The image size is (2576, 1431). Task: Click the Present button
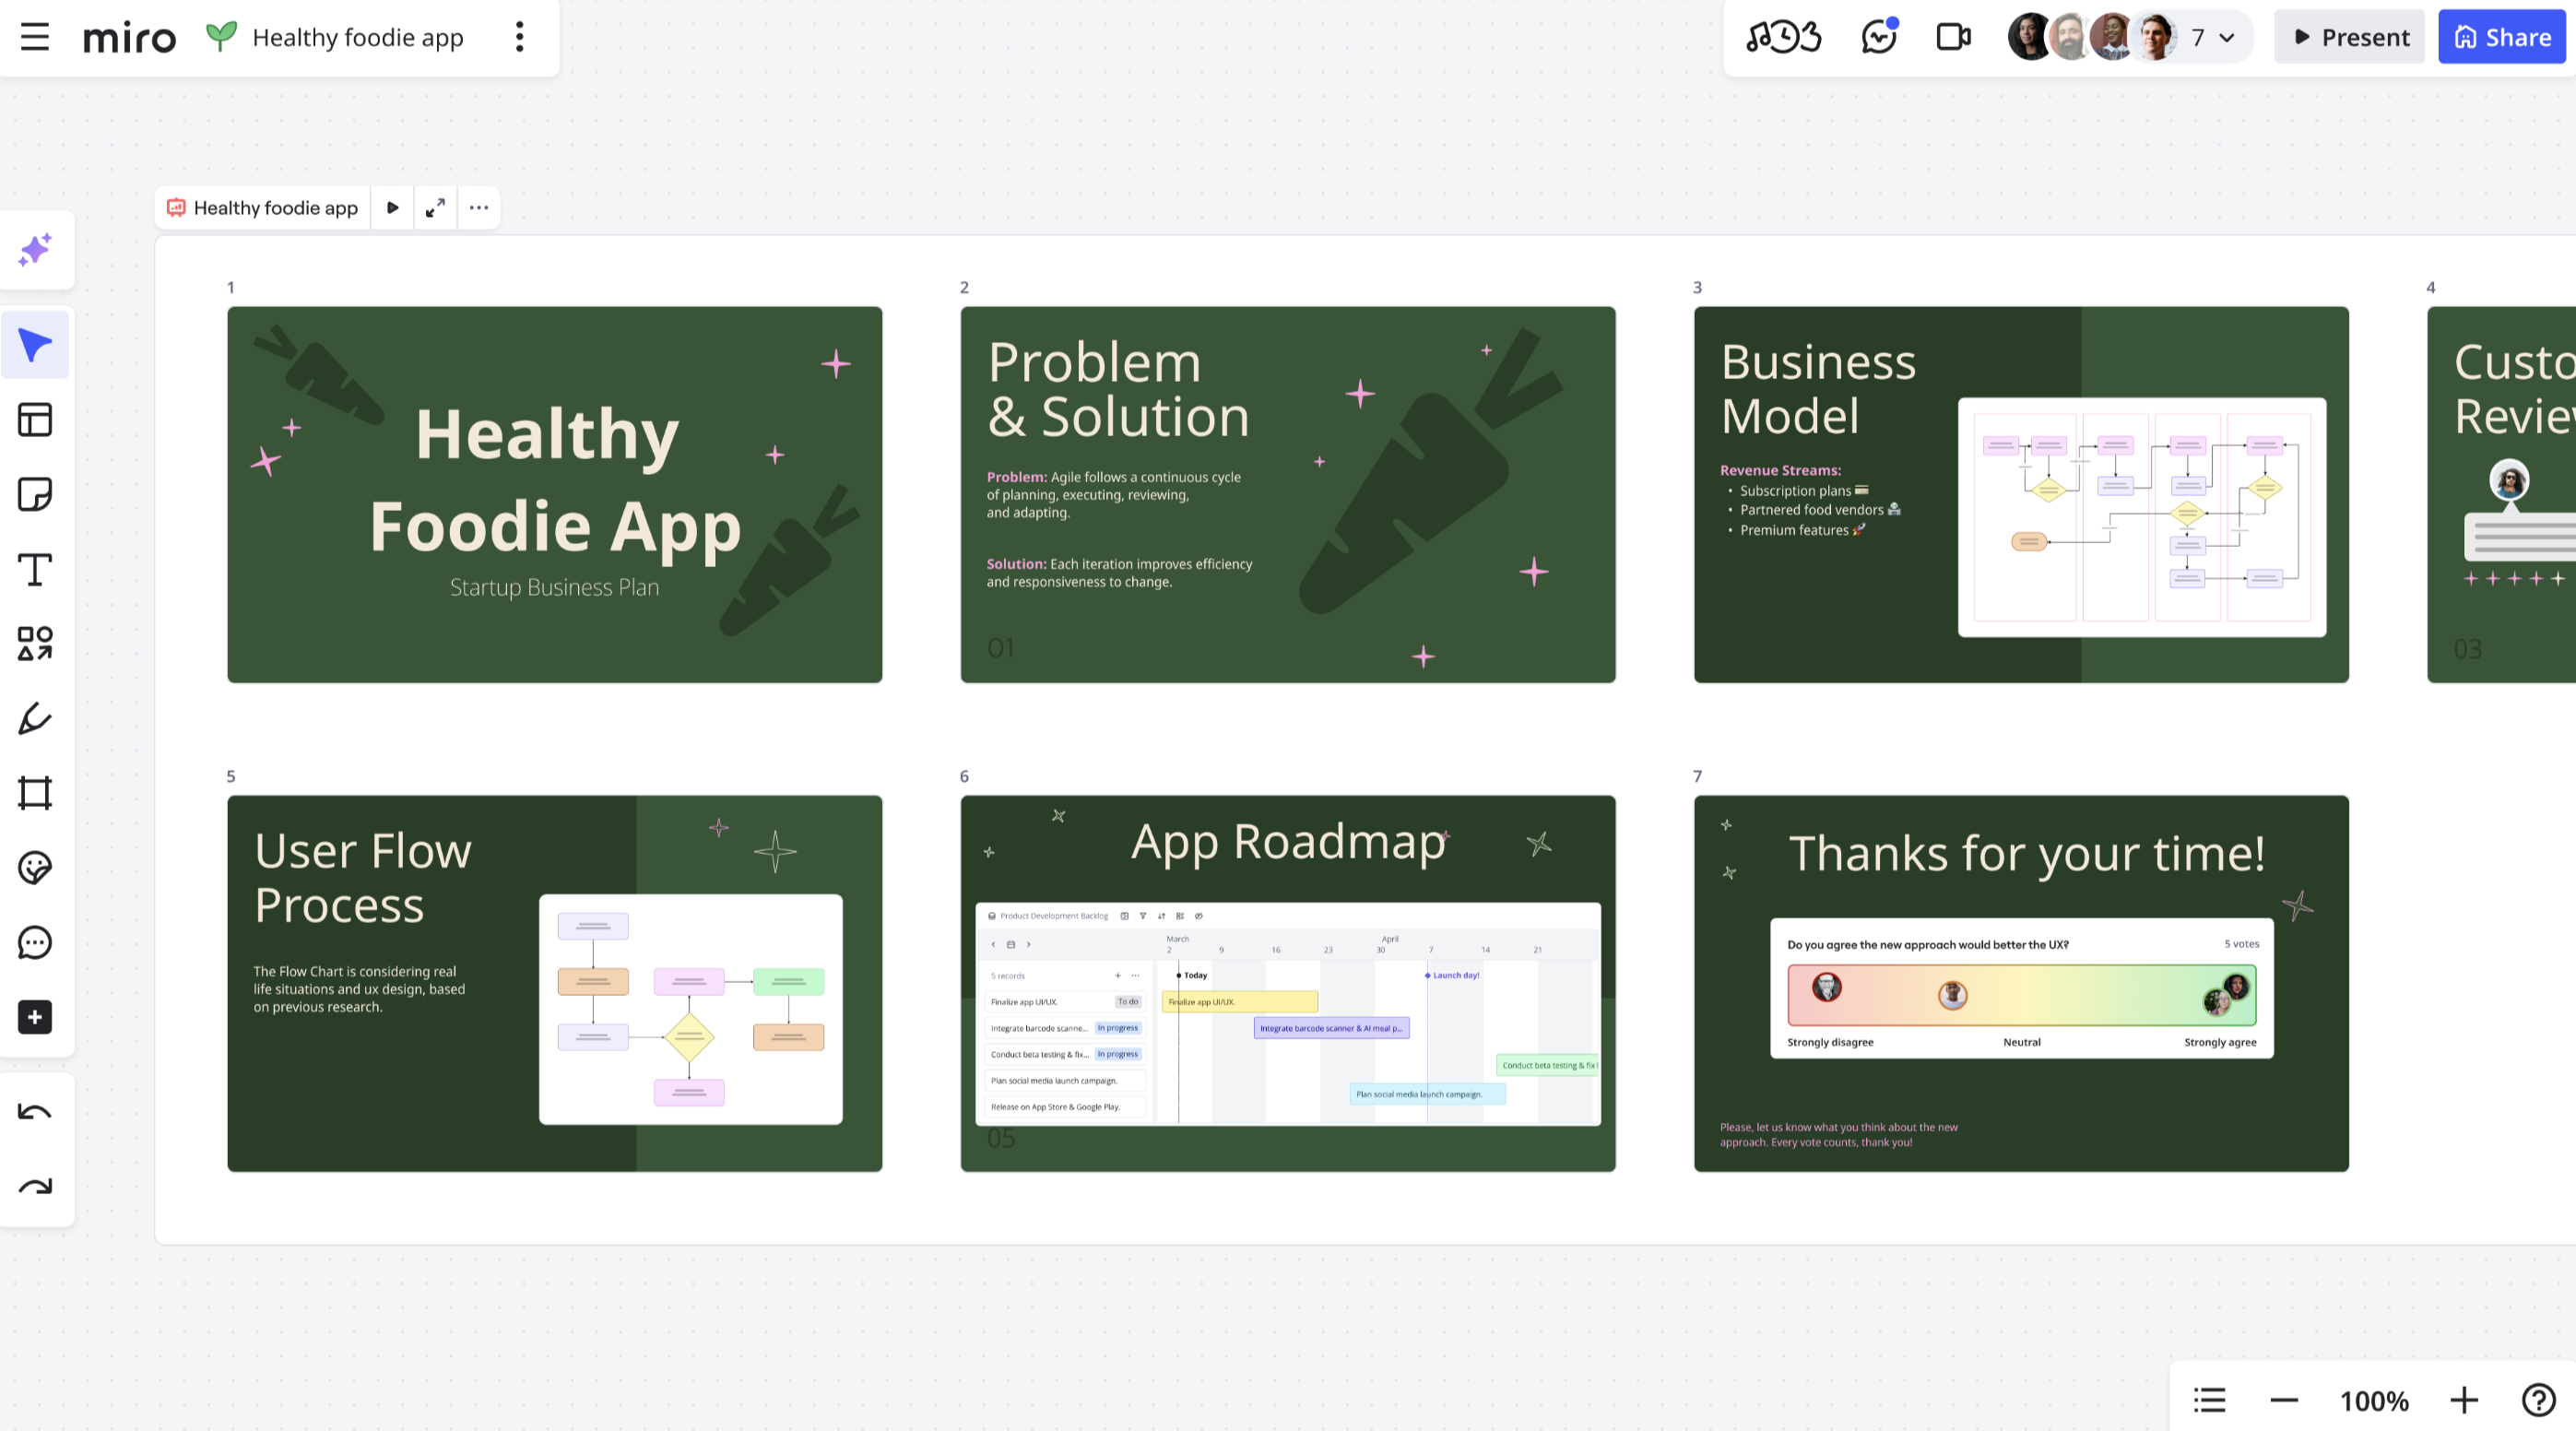2349,37
